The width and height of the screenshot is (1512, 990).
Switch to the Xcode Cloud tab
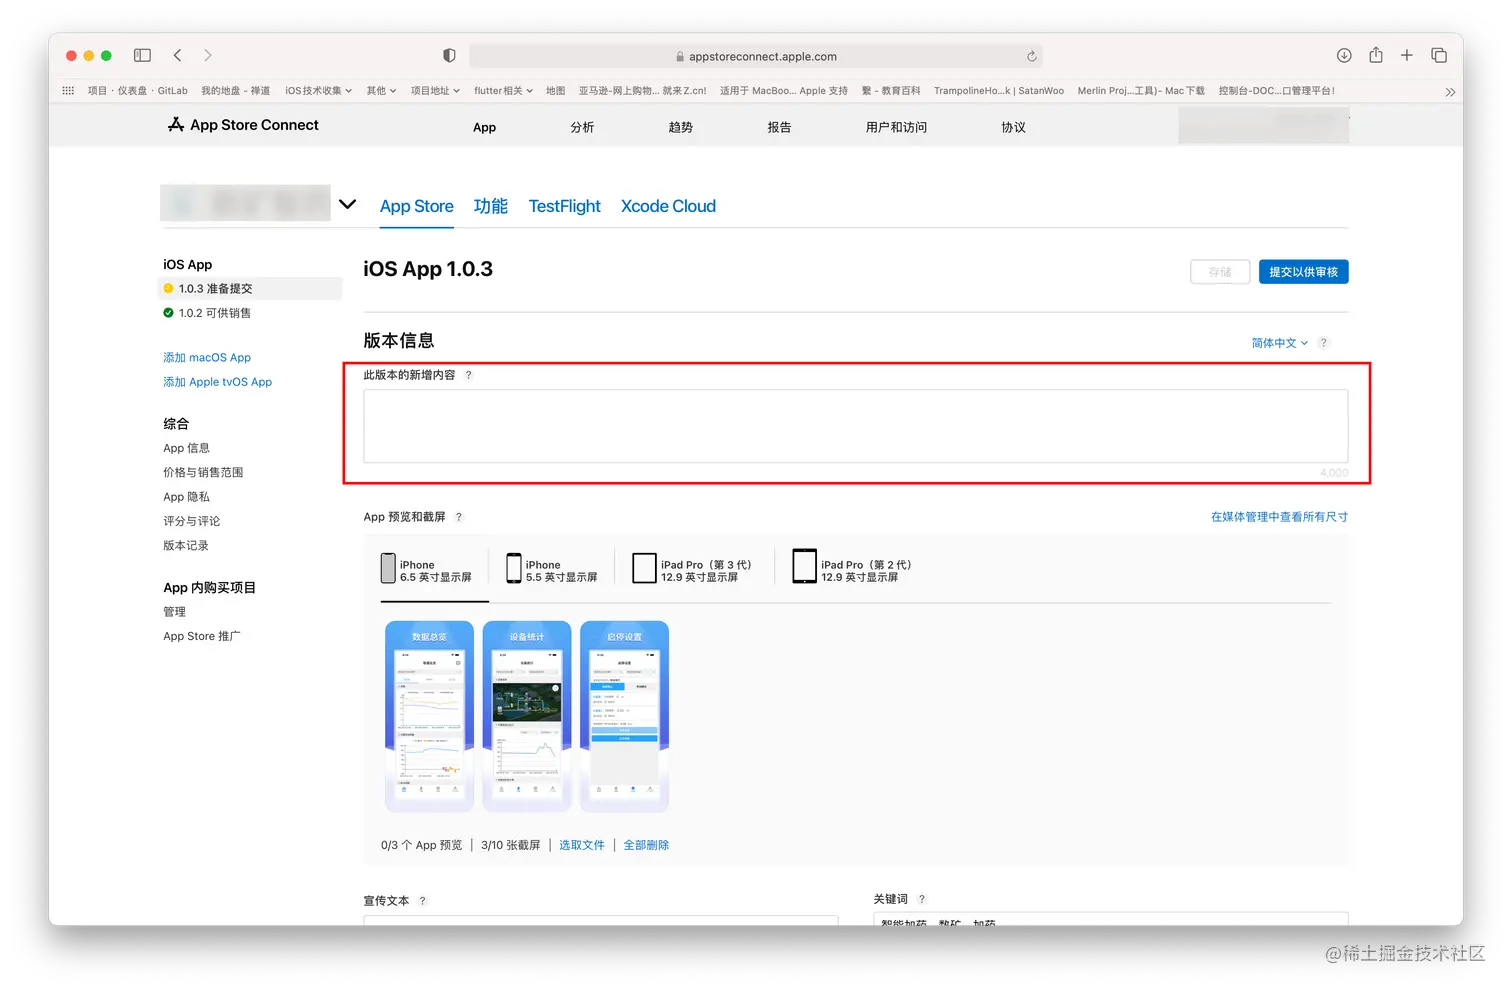(668, 206)
